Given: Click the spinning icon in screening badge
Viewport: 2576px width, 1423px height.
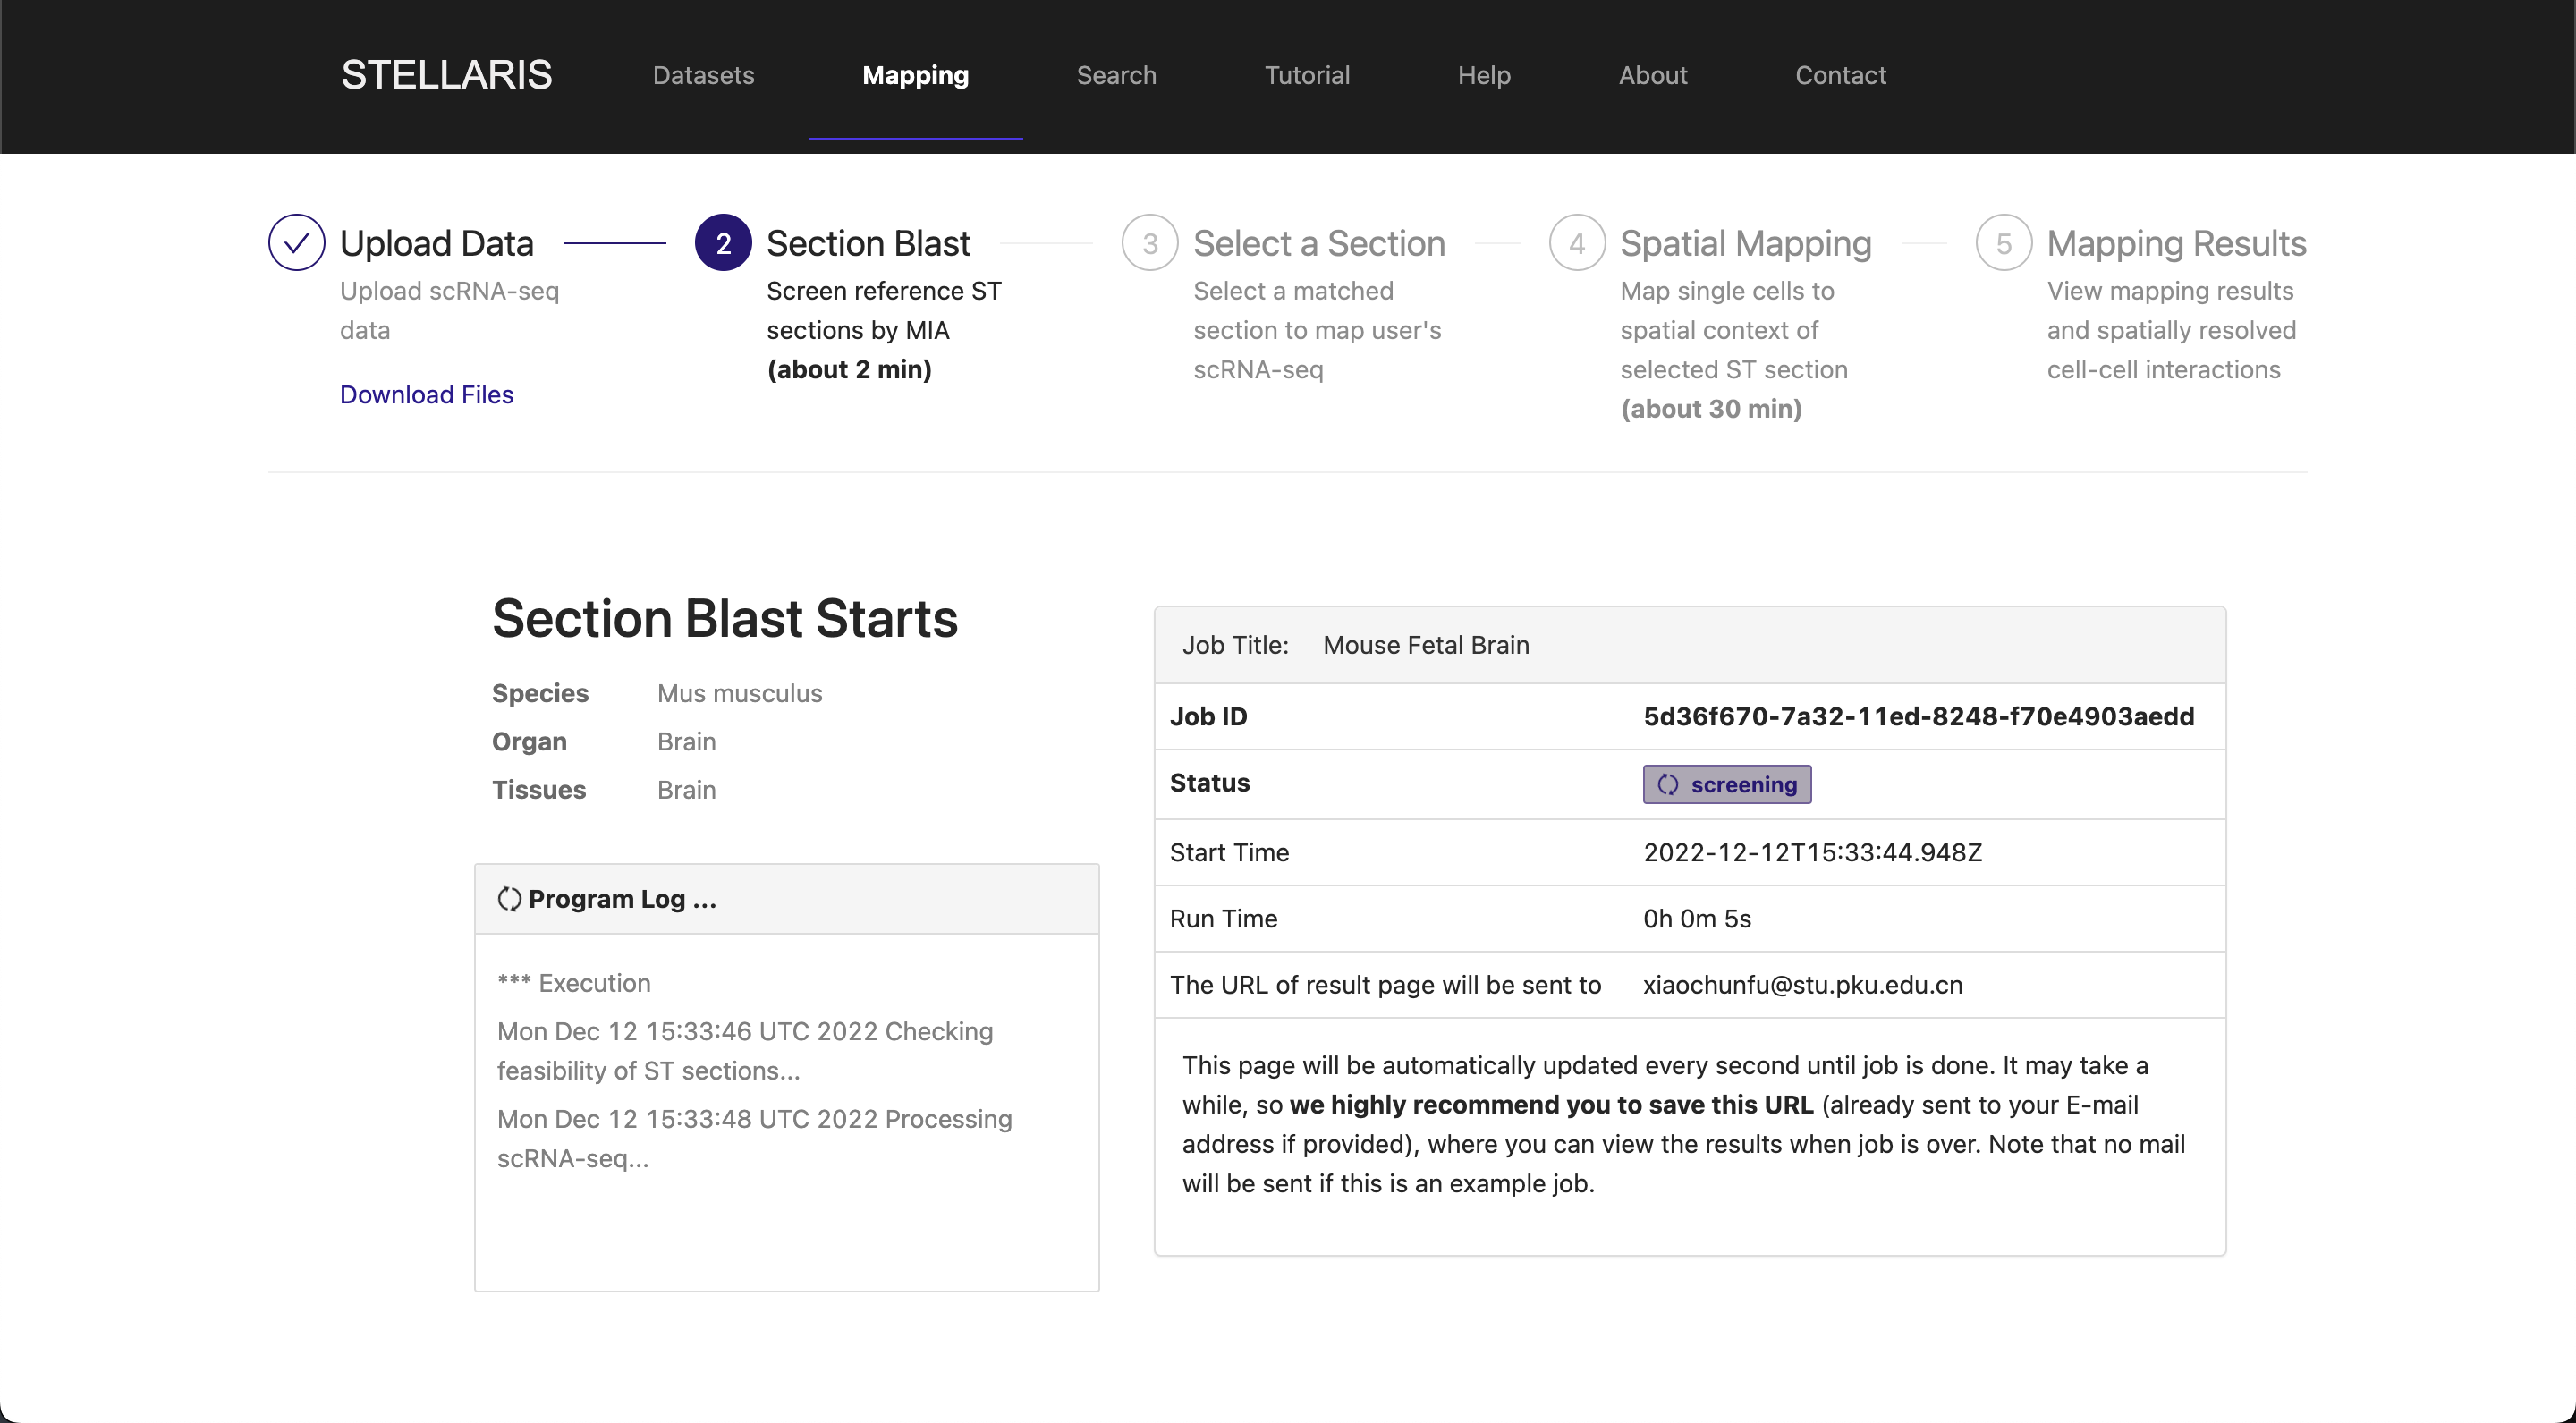Looking at the screenshot, I should (1668, 785).
